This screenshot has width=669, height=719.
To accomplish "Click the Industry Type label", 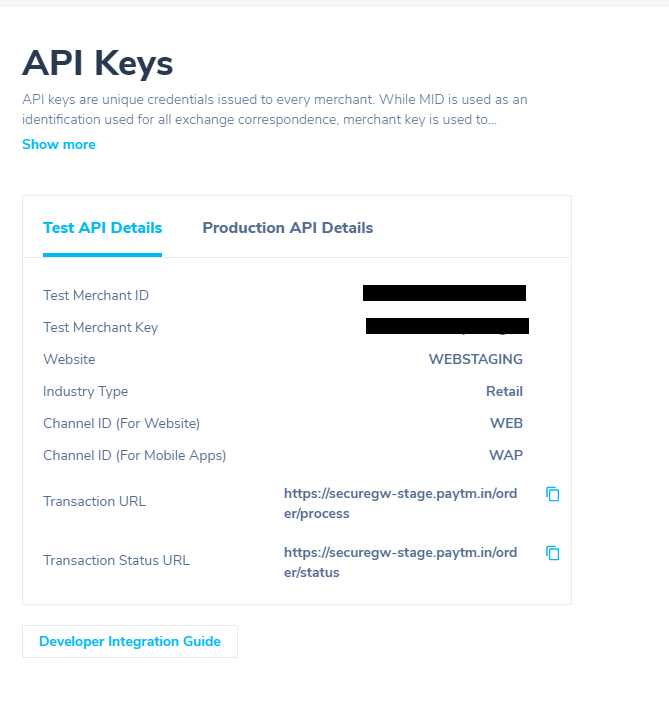I will coord(86,392).
